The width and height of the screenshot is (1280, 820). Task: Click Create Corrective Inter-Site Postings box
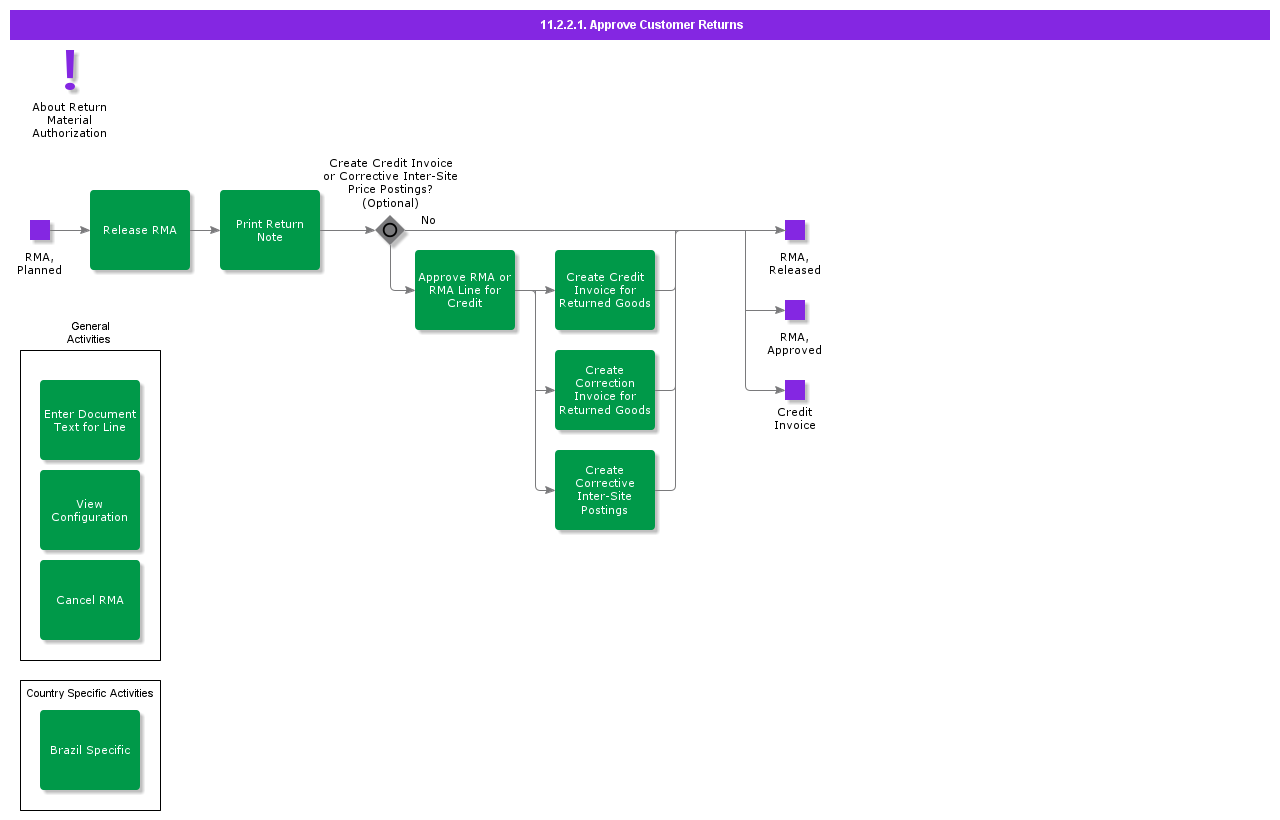pos(605,490)
